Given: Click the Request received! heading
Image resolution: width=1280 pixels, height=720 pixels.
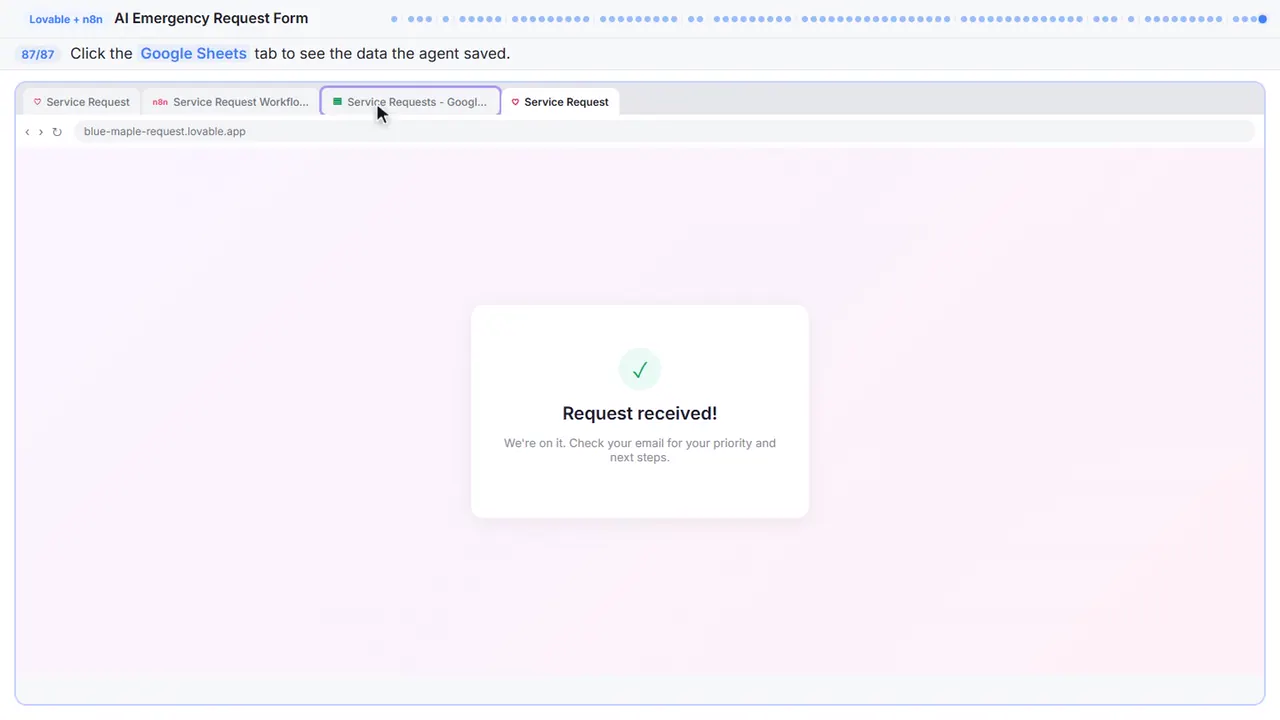Looking at the screenshot, I should 640,413.
